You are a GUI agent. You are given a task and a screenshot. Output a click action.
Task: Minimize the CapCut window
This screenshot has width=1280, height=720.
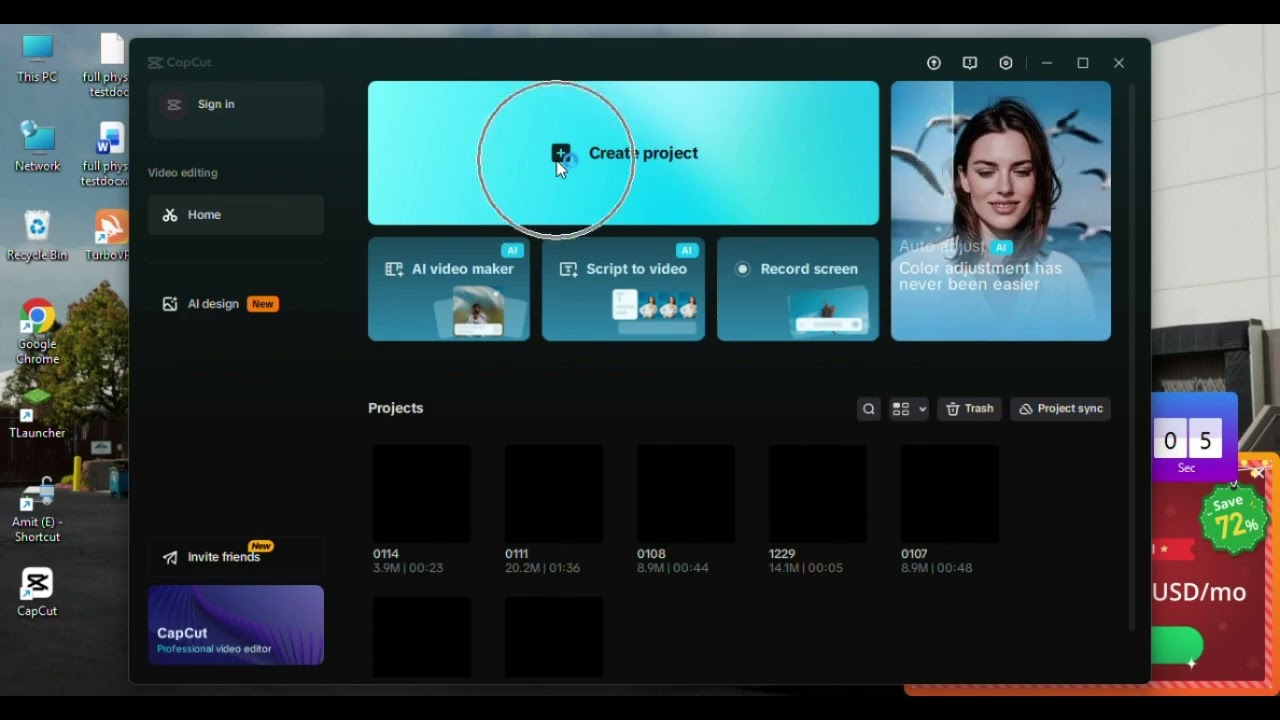click(x=1047, y=63)
